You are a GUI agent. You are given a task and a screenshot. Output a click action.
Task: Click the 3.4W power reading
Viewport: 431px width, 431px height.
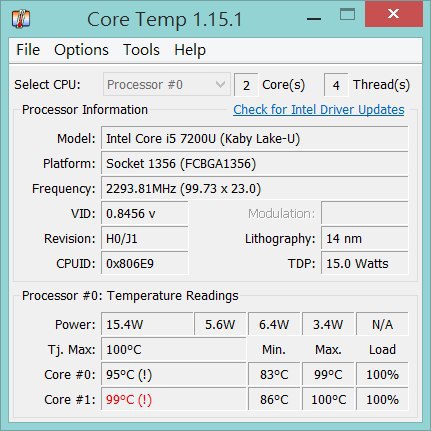[x=328, y=324]
